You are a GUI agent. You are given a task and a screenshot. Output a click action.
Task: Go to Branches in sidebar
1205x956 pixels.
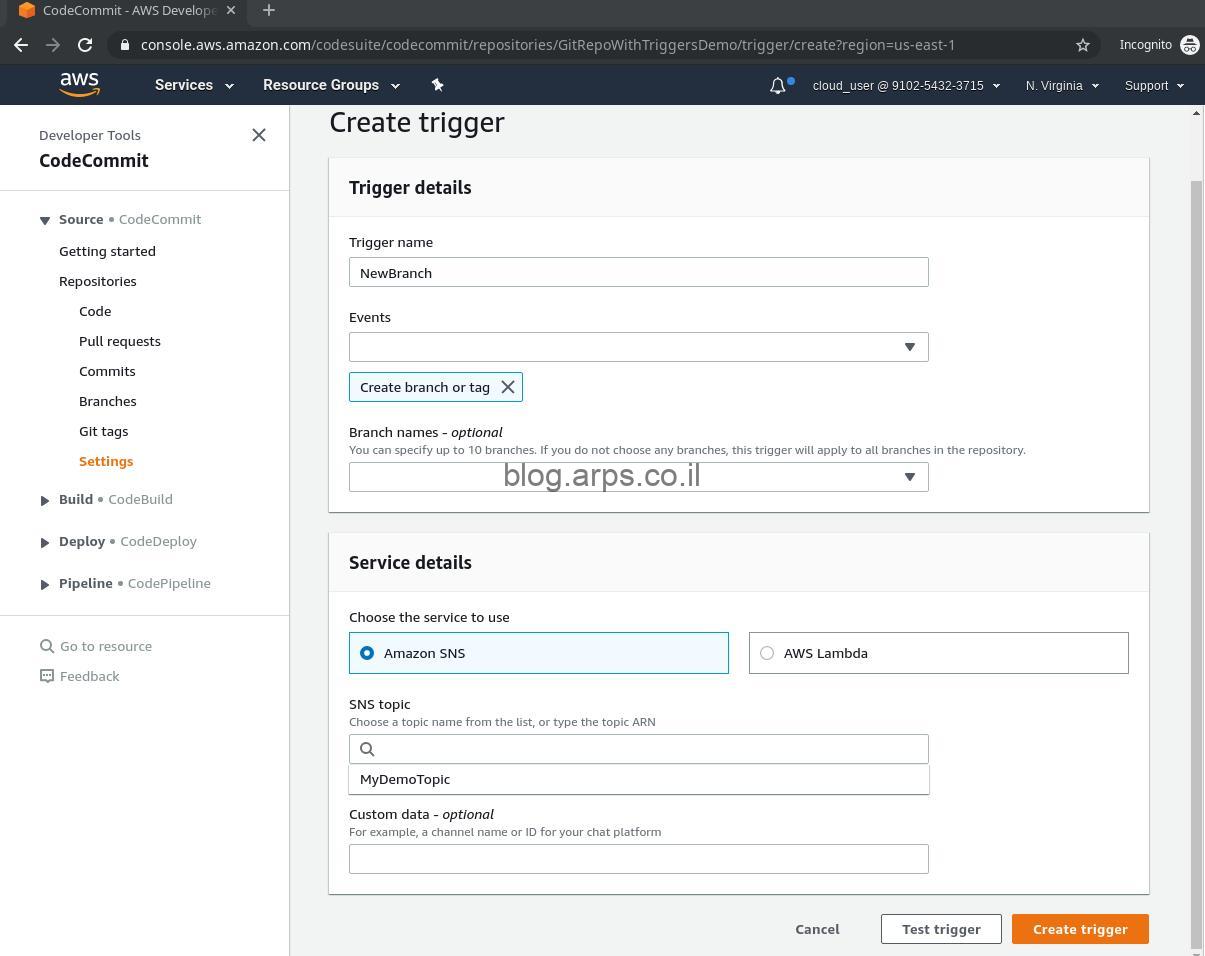point(108,401)
